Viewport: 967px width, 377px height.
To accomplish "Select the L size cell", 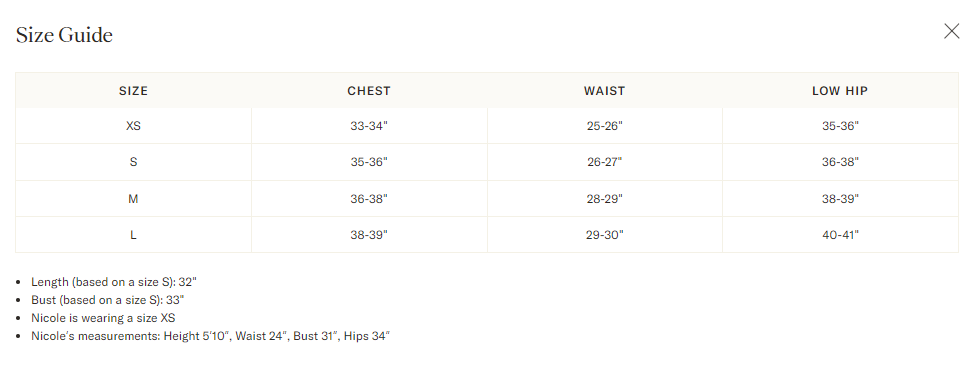I will [x=133, y=234].
